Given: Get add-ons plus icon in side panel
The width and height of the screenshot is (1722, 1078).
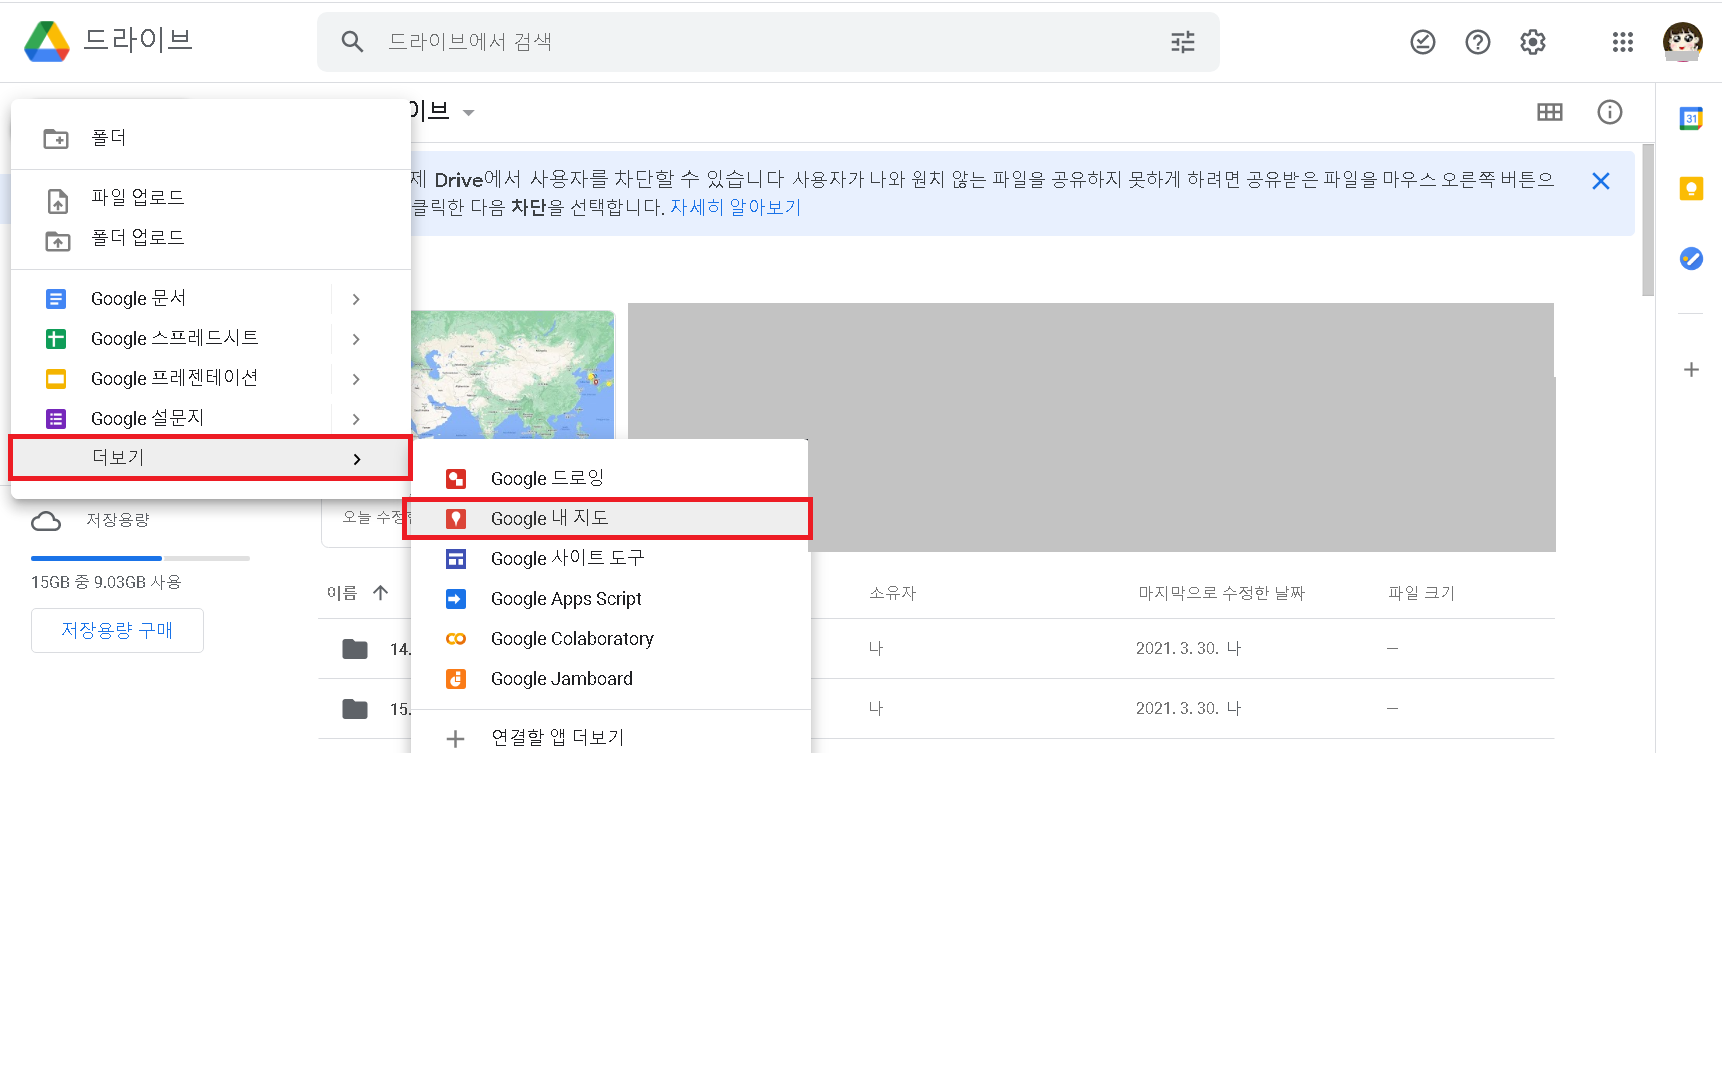Looking at the screenshot, I should click(x=1691, y=369).
